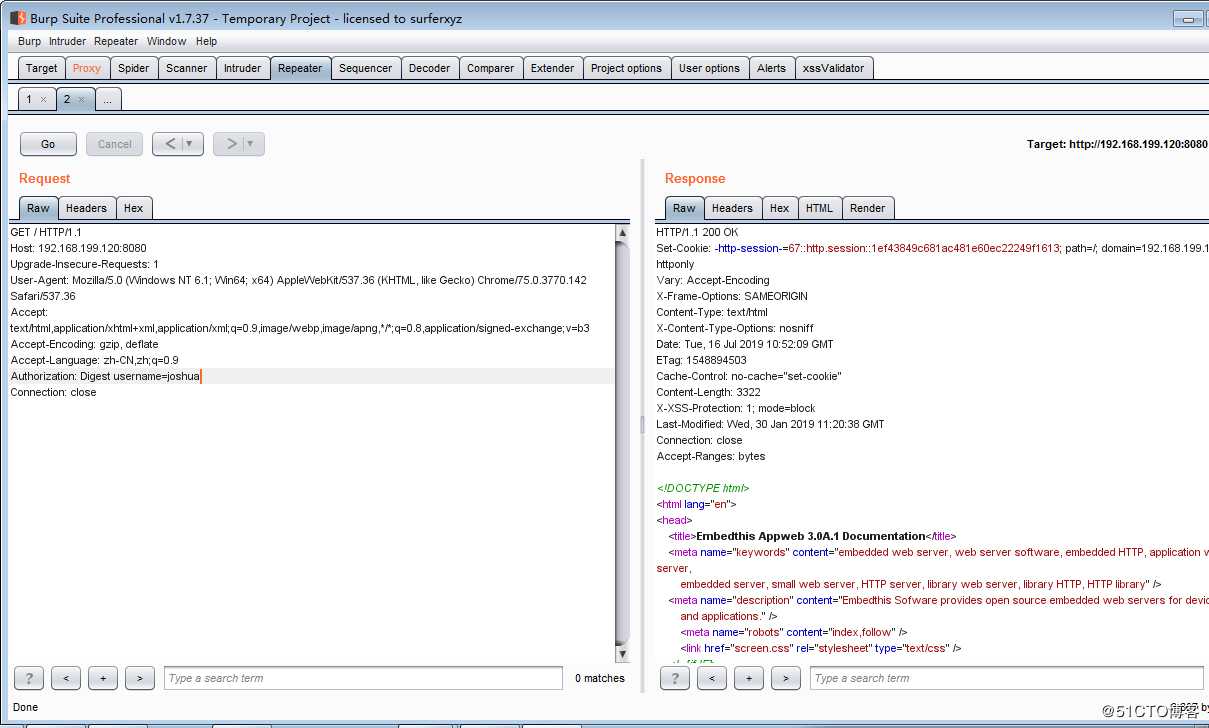
Task: Click the response search previous < button
Action: 712,678
